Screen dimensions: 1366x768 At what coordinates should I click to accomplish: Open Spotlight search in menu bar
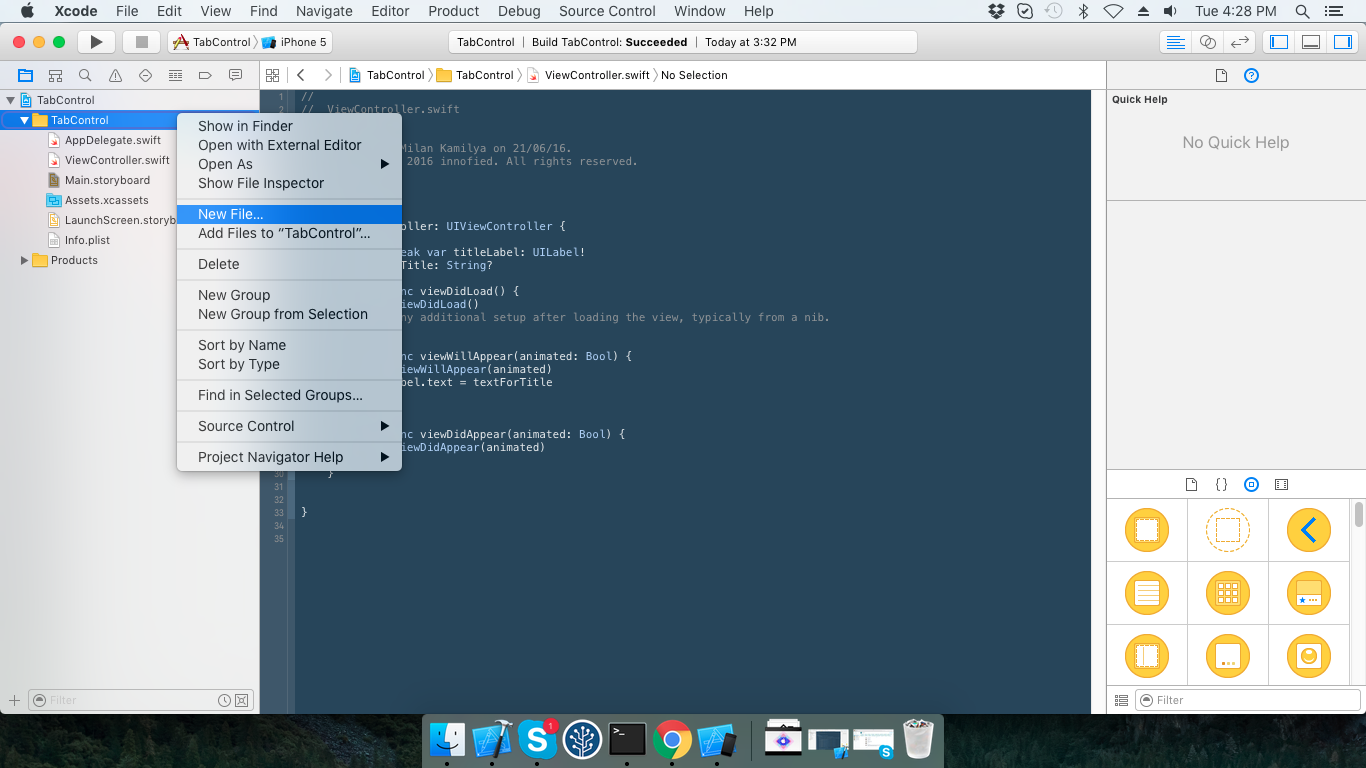coord(1302,11)
